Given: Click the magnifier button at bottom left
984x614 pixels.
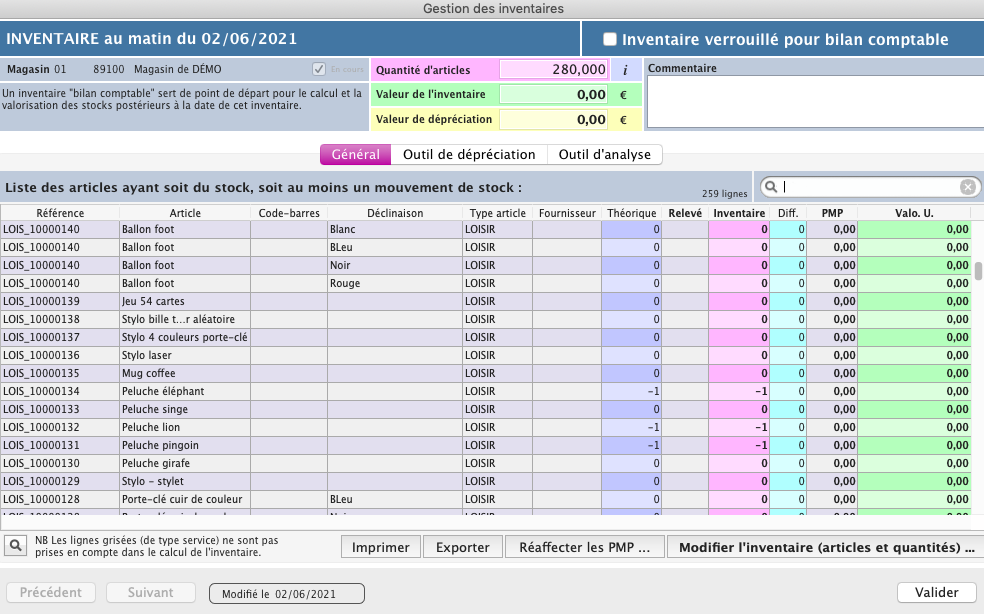Looking at the screenshot, I should coord(16,545).
